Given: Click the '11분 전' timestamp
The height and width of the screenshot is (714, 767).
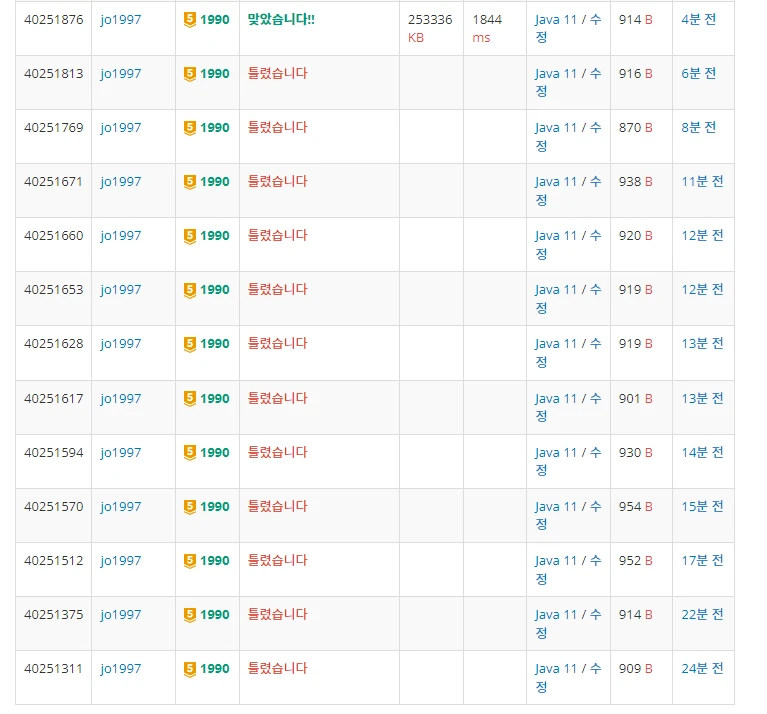Looking at the screenshot, I should click(702, 182).
